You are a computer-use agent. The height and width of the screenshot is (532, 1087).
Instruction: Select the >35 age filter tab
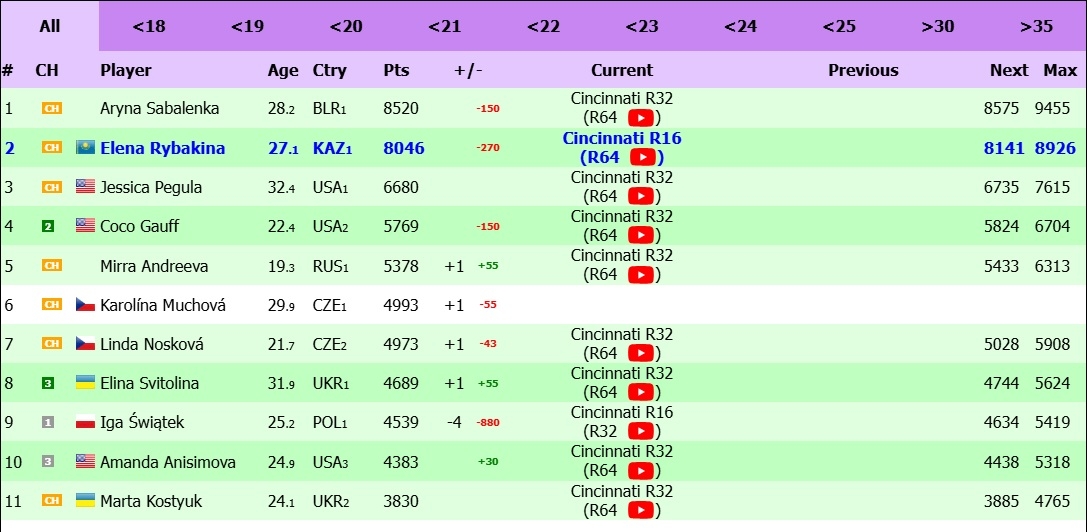1036,26
